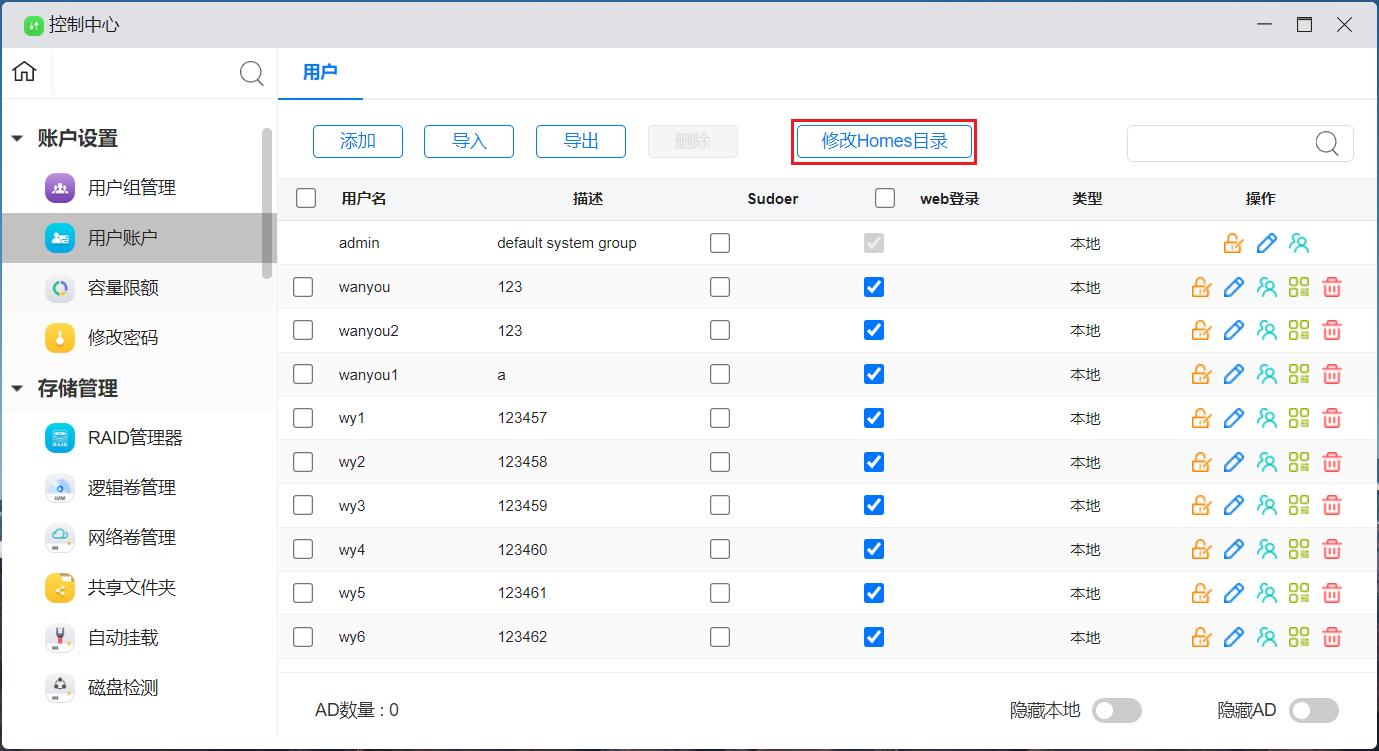Click the 修改Homes目录 button

coord(884,141)
